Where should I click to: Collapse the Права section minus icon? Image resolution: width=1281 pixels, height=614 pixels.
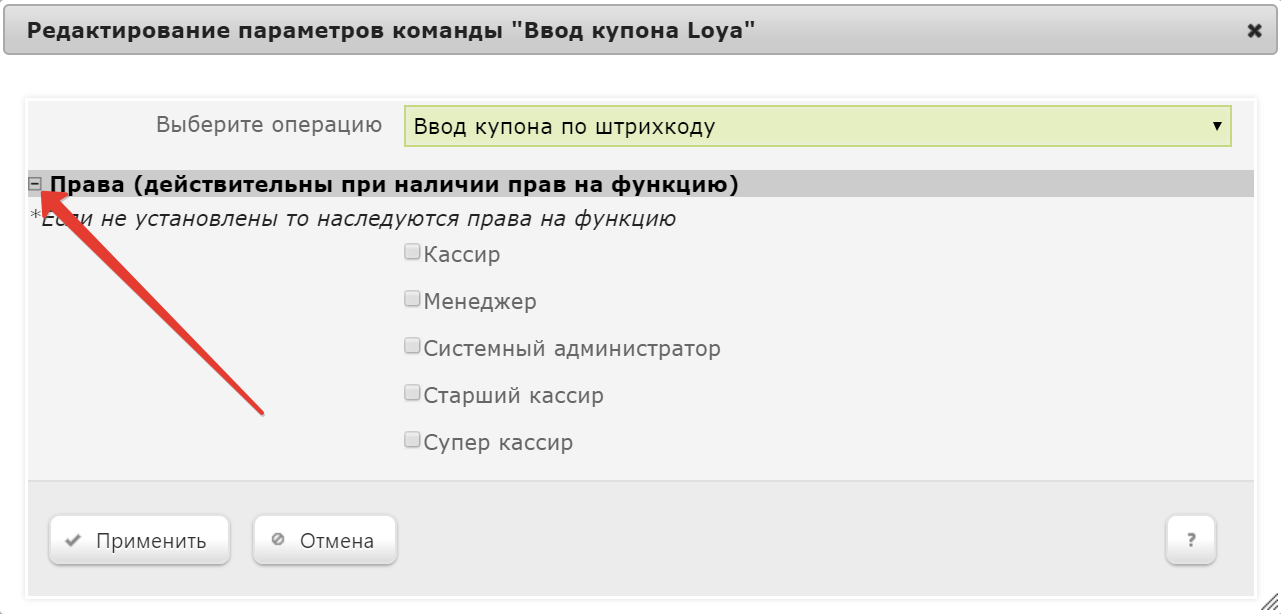tap(35, 184)
